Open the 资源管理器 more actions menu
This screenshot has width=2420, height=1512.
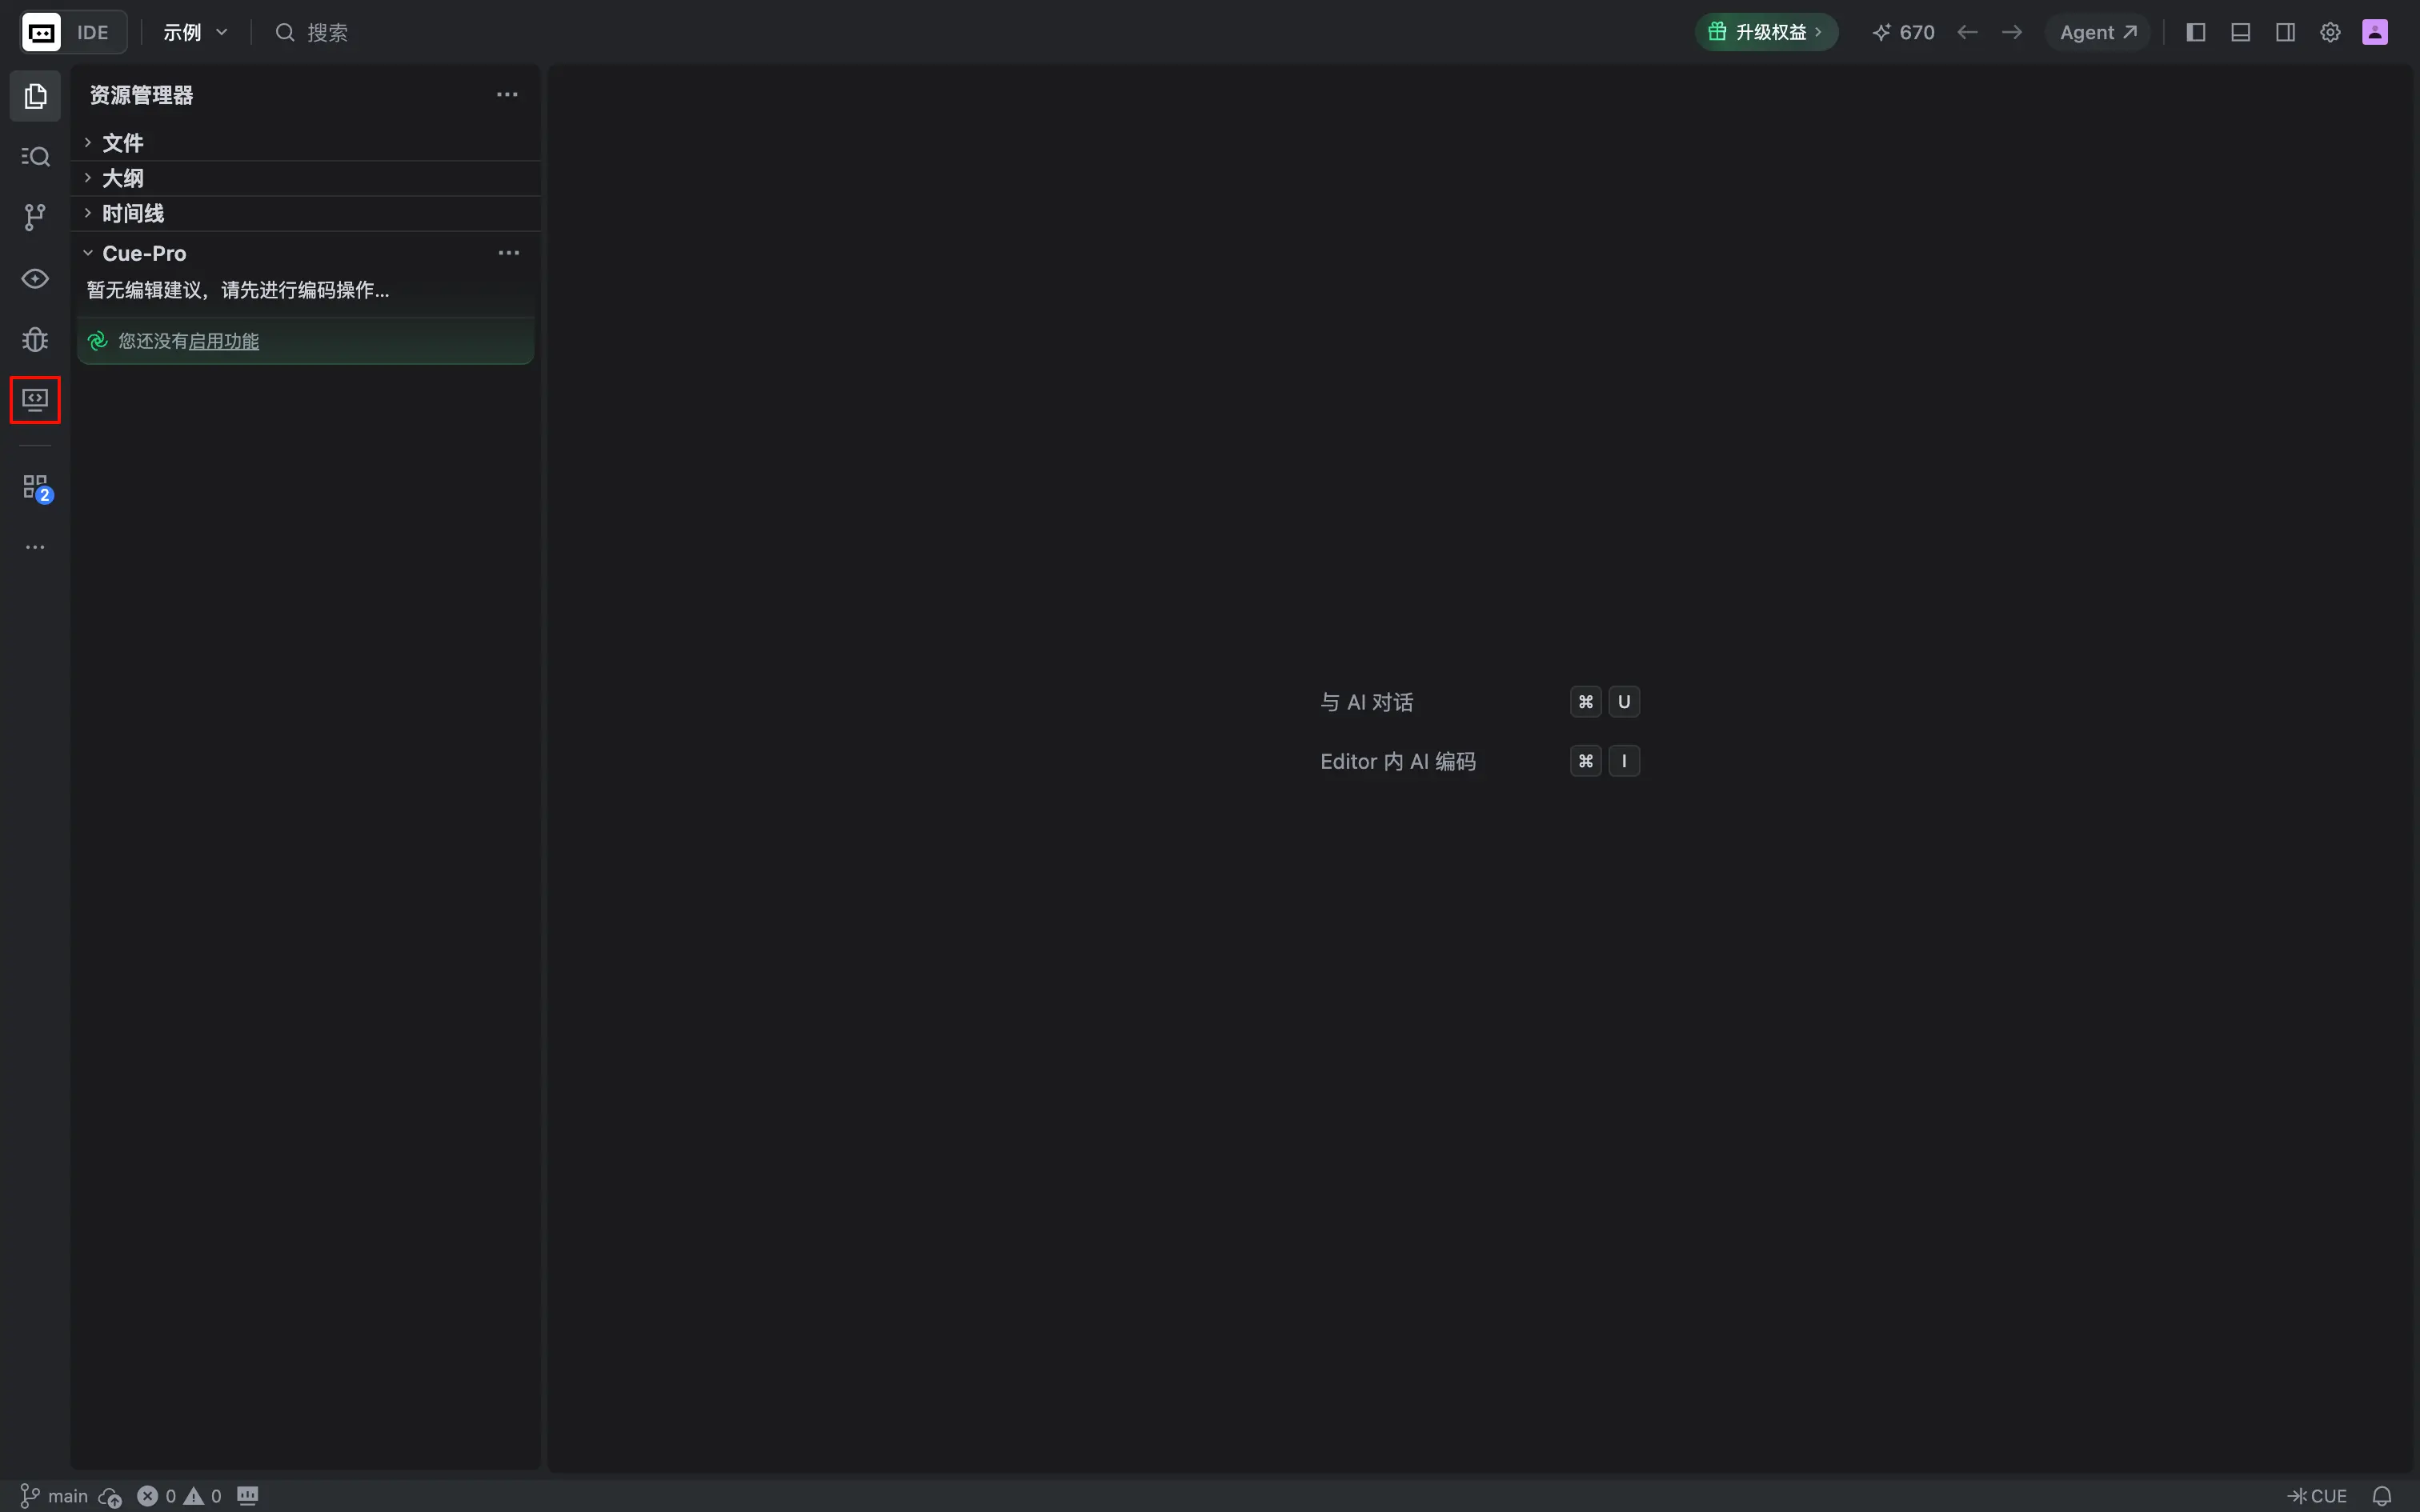[507, 95]
